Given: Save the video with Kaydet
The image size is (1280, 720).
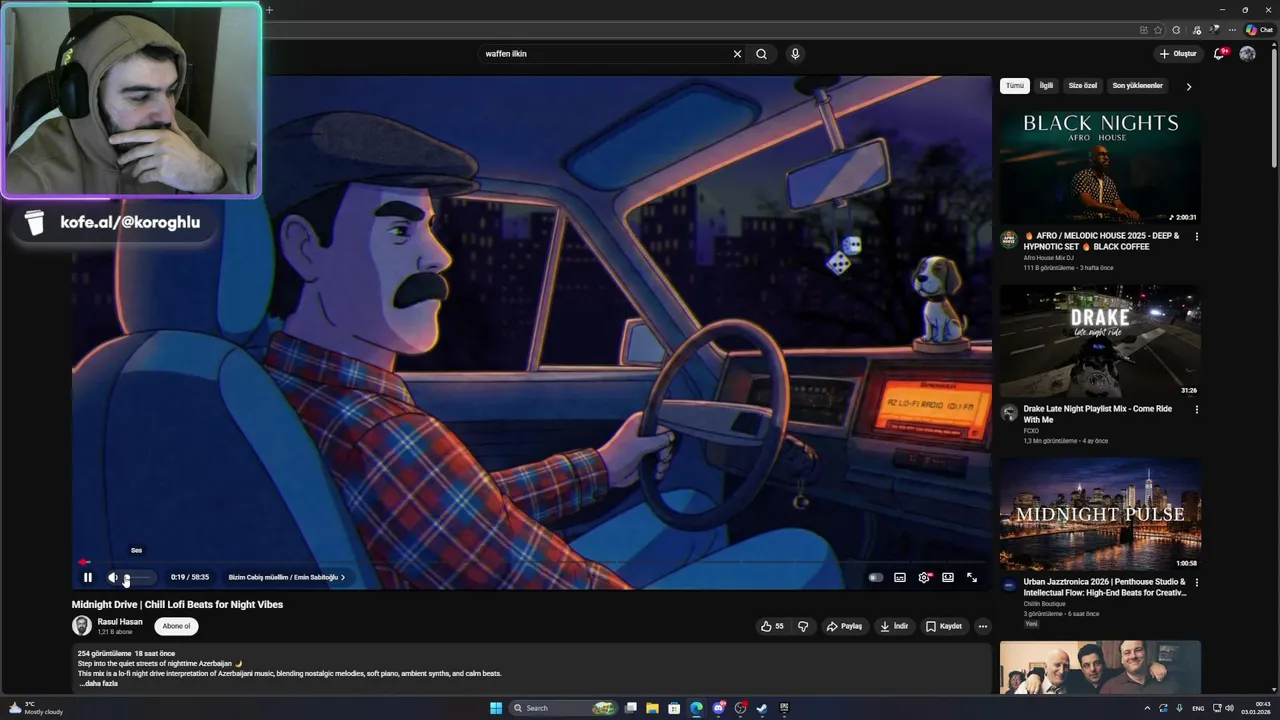Looking at the screenshot, I should click(943, 626).
